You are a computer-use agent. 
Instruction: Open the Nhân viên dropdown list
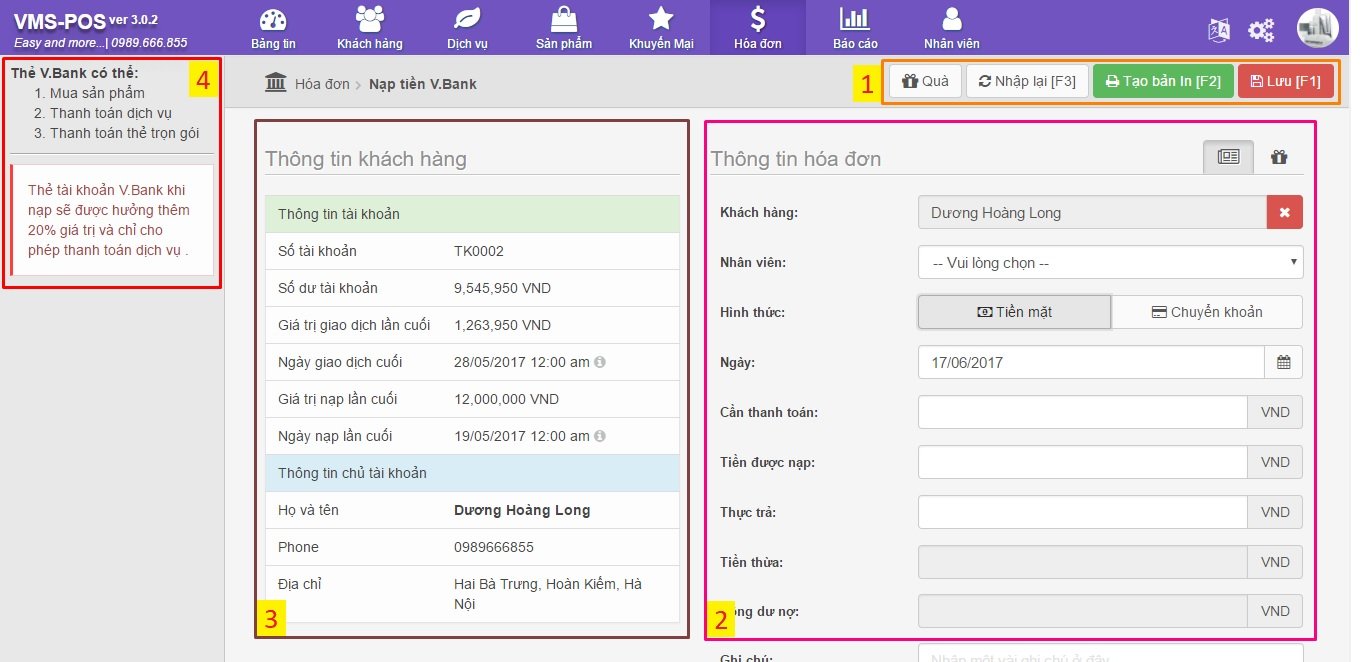[x=1110, y=263]
